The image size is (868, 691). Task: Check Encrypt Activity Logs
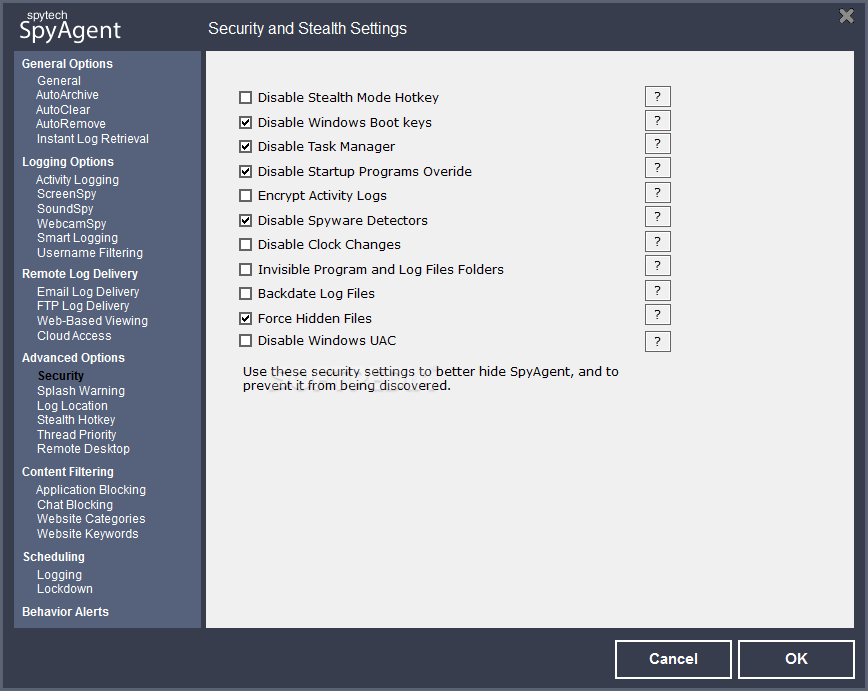point(245,195)
